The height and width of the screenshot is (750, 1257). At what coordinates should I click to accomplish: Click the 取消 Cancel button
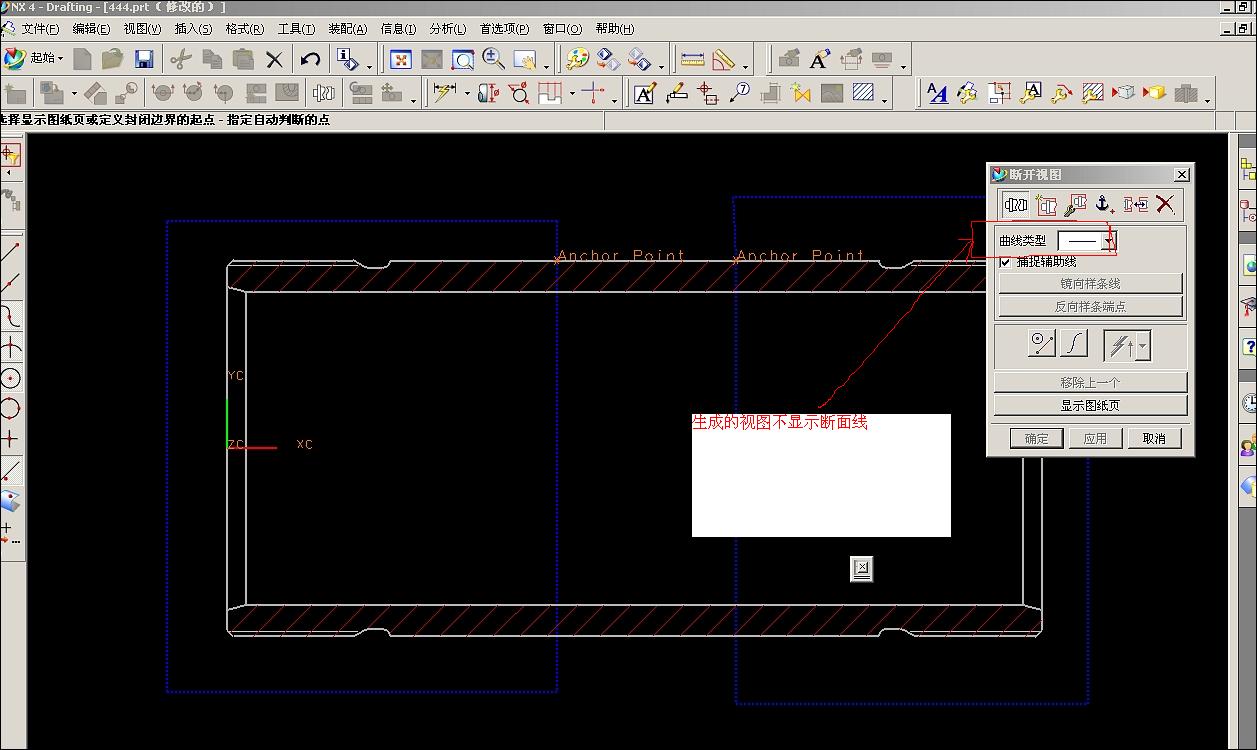(1154, 438)
